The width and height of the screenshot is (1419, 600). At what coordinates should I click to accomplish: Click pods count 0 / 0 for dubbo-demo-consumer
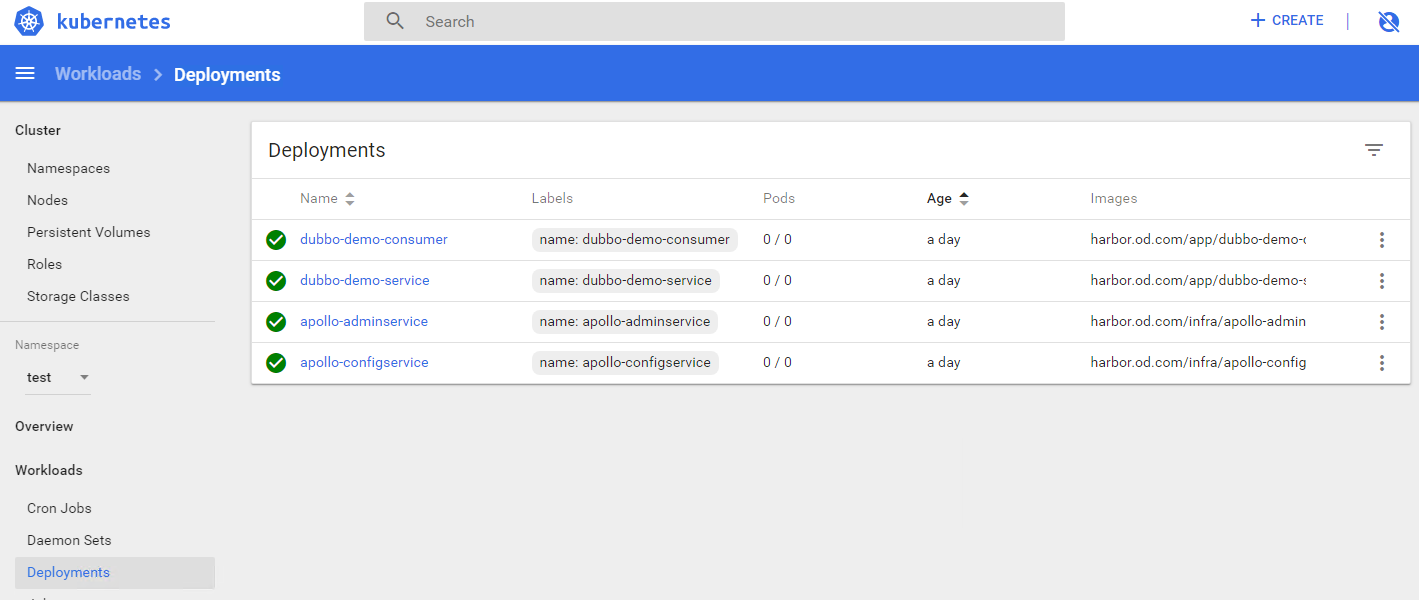point(777,240)
